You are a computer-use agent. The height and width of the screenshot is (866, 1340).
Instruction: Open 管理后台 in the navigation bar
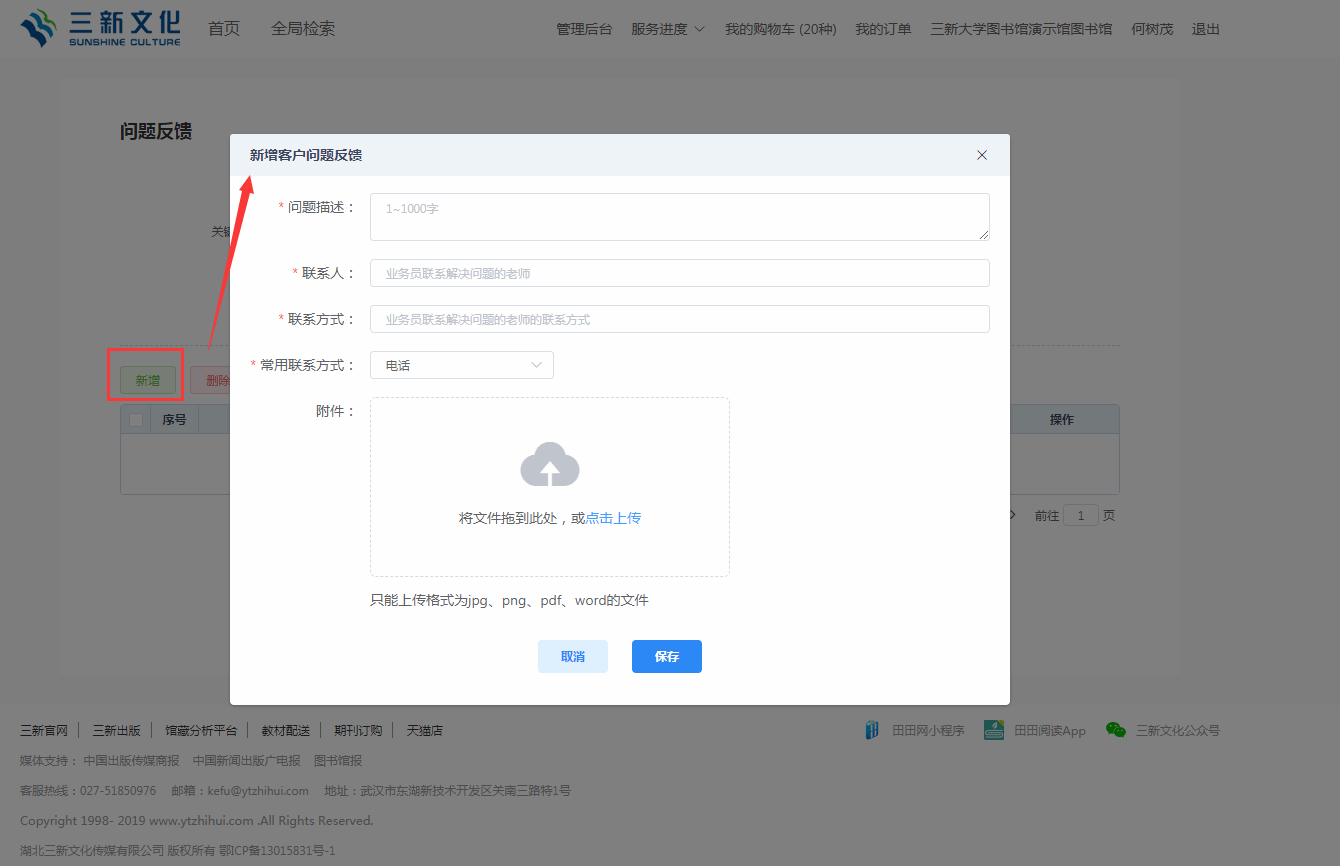pyautogui.click(x=584, y=29)
